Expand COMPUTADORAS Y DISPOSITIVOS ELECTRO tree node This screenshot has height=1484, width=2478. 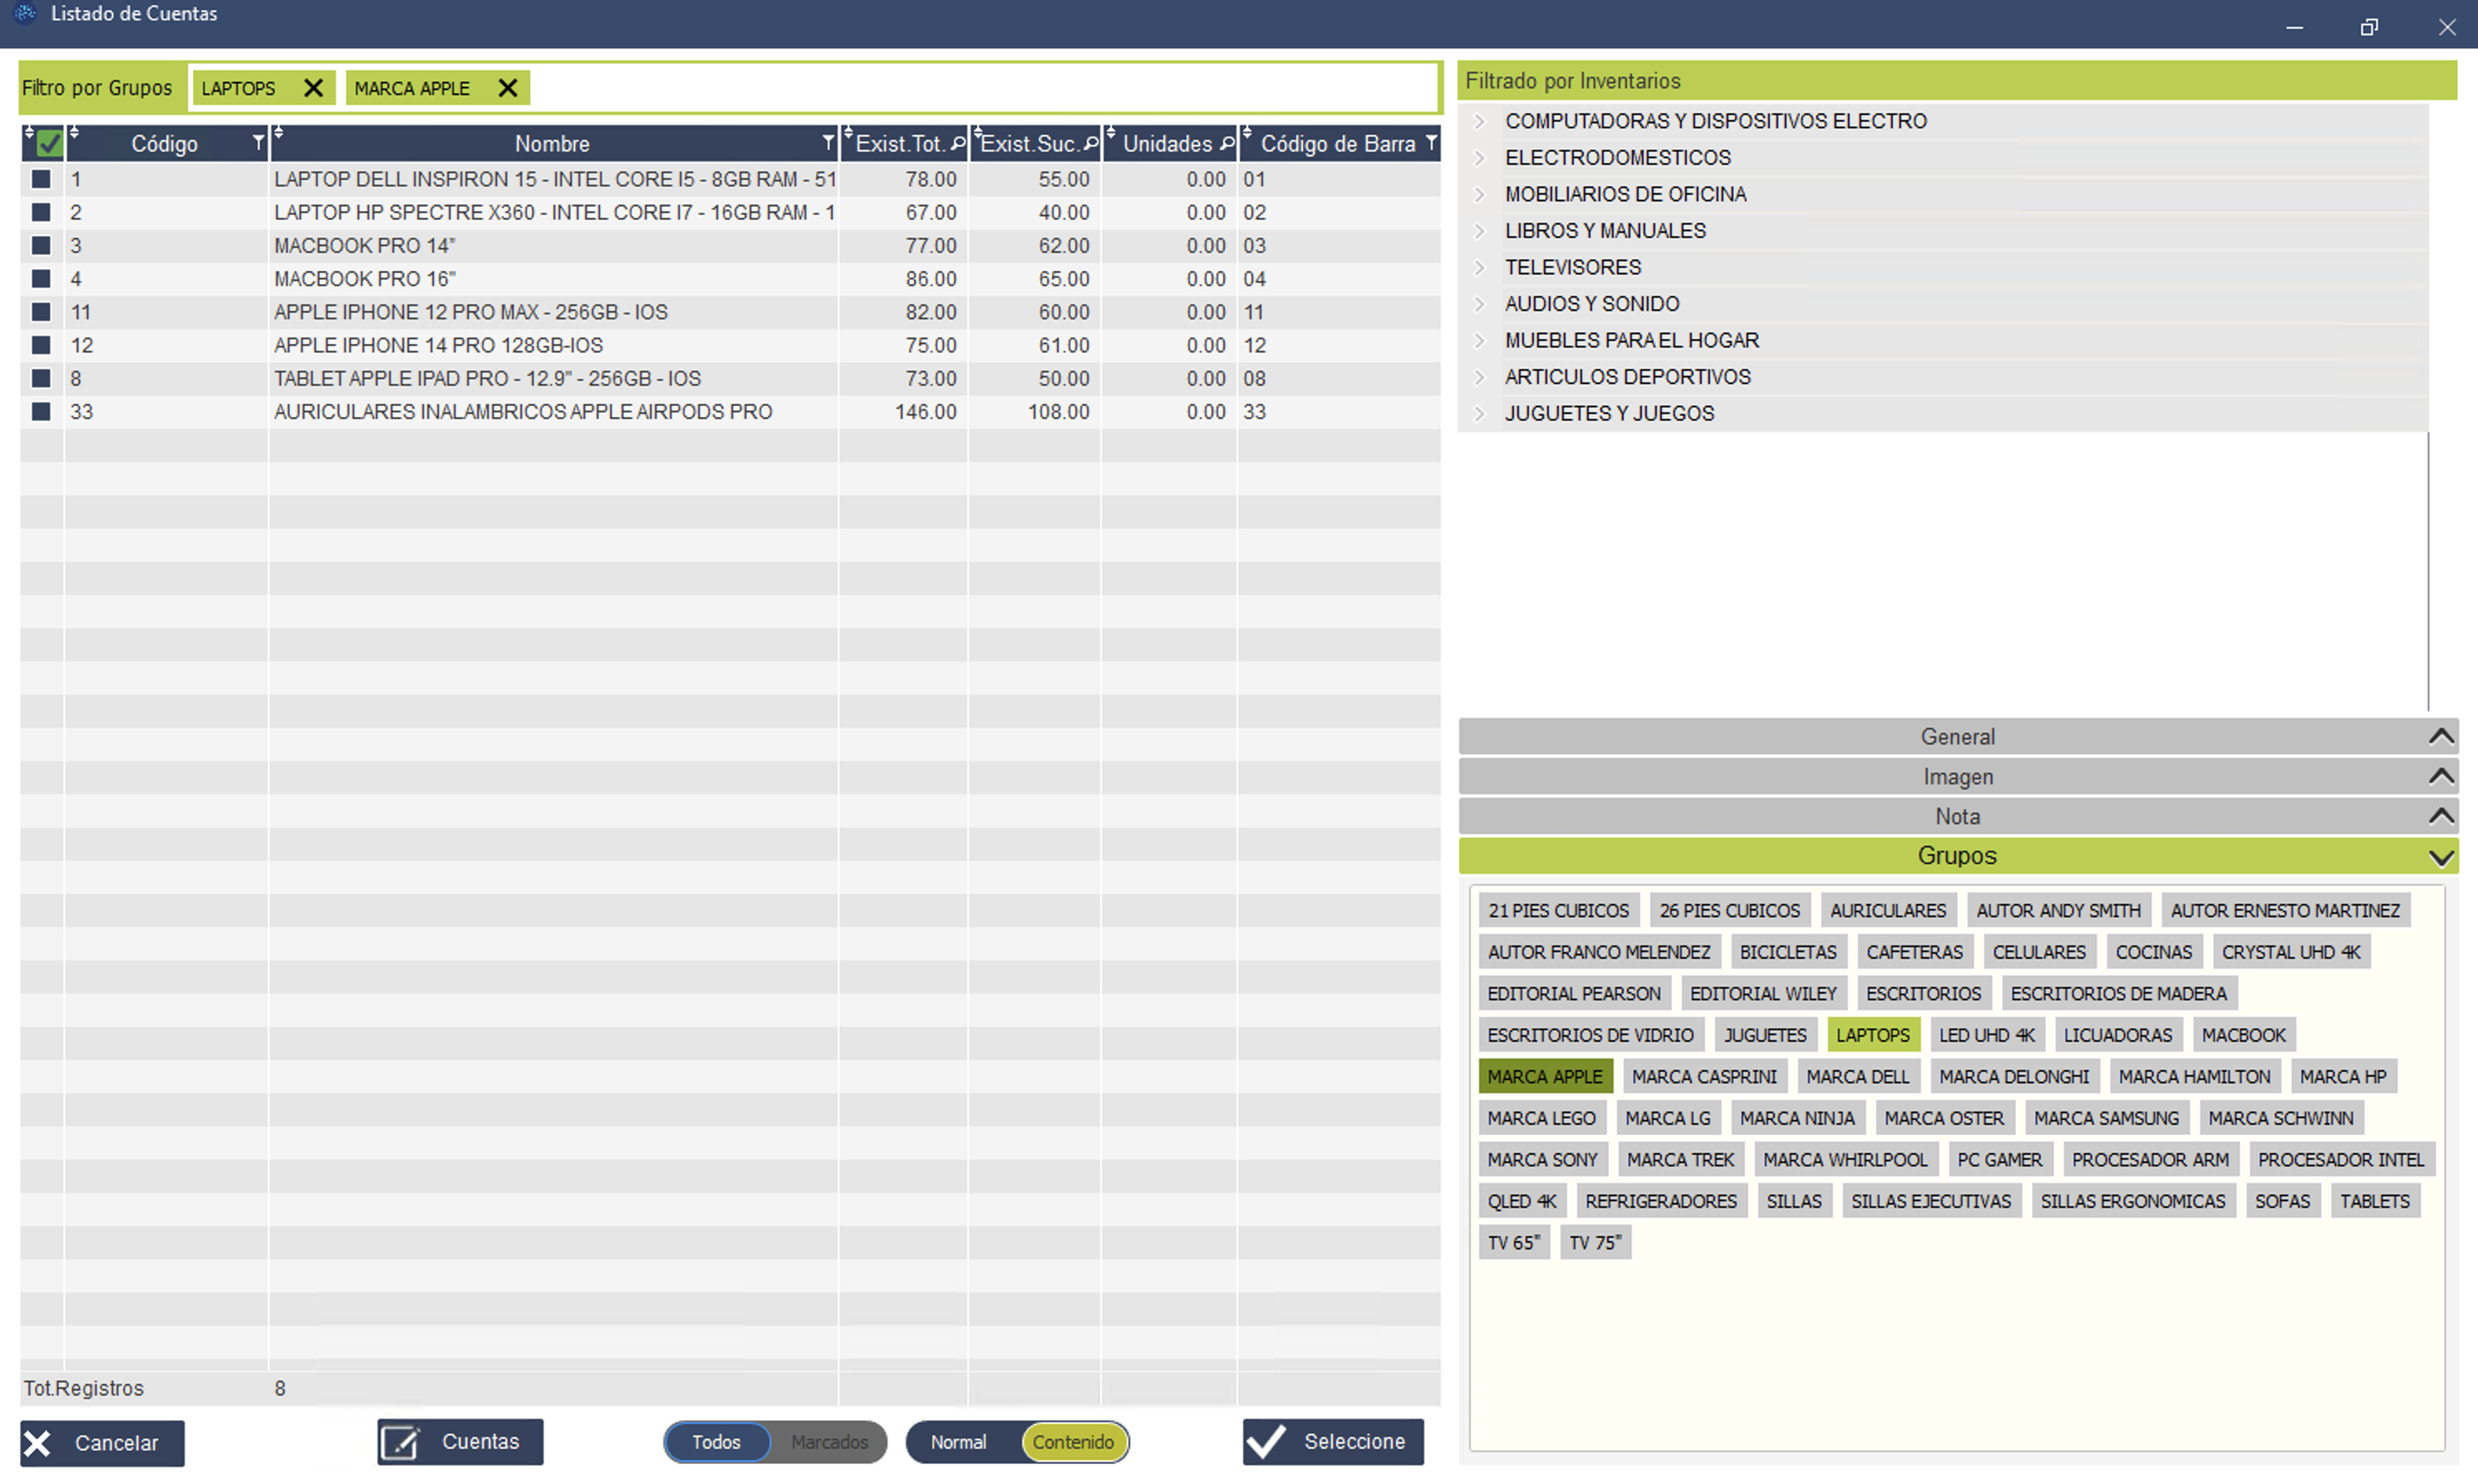coord(1481,121)
